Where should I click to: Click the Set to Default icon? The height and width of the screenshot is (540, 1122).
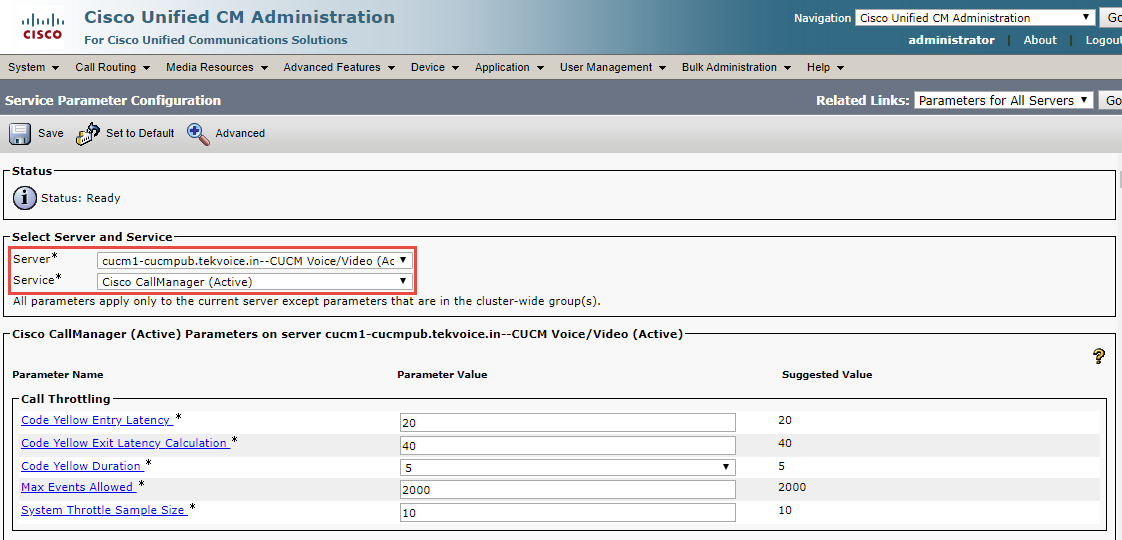pyautogui.click(x=89, y=134)
